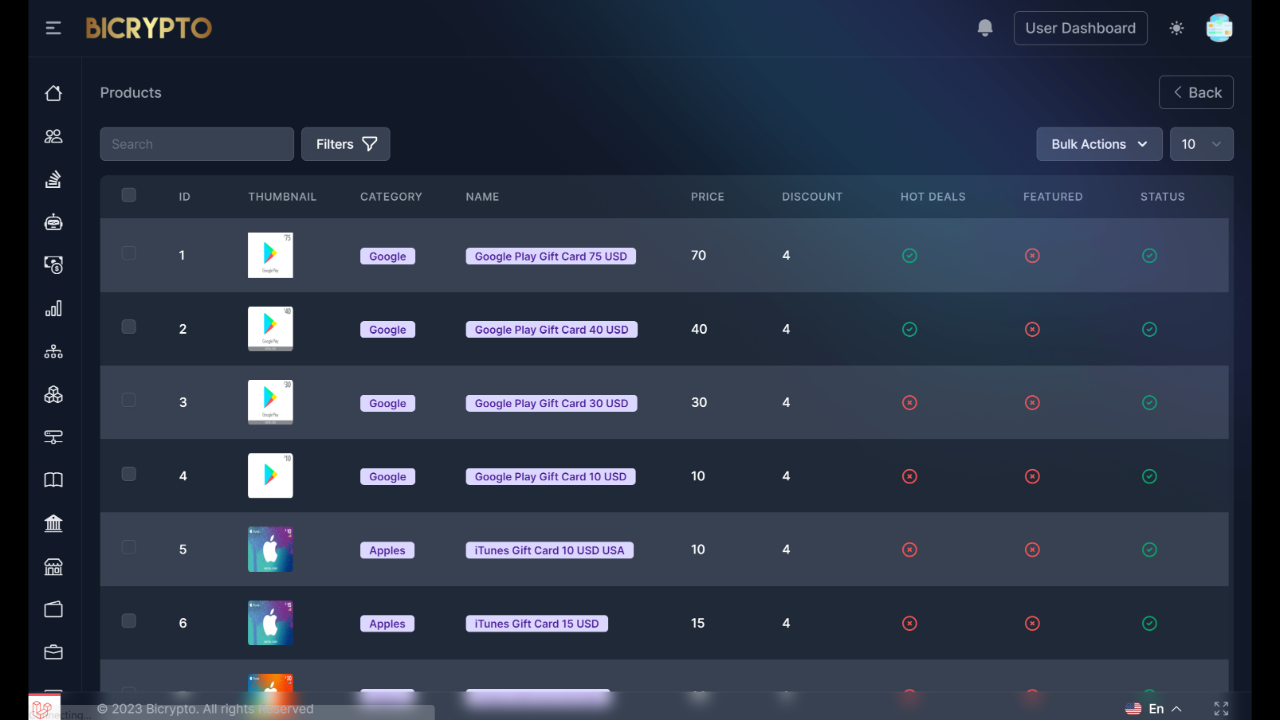The width and height of the screenshot is (1280, 720).
Task: Click the Google category tag in row 1
Action: [387, 256]
